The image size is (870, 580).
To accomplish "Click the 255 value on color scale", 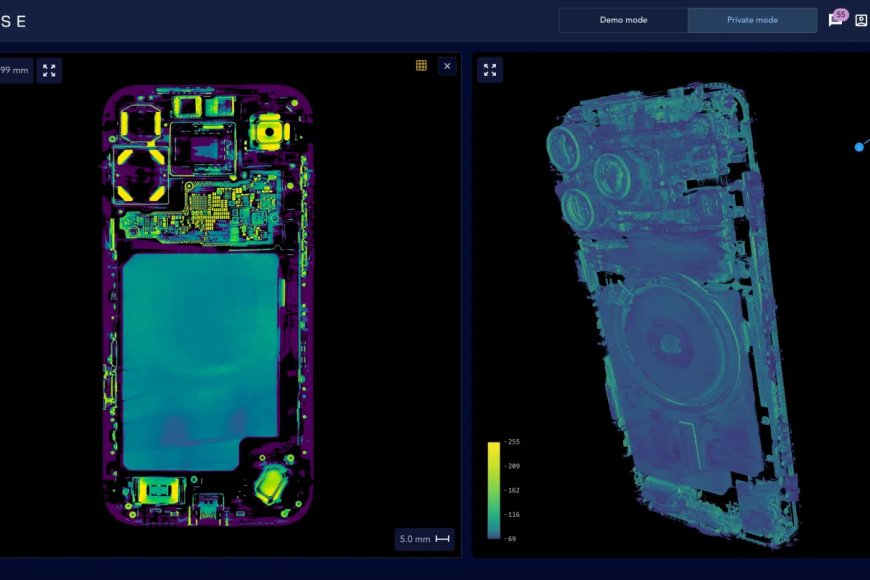I will [x=513, y=442].
